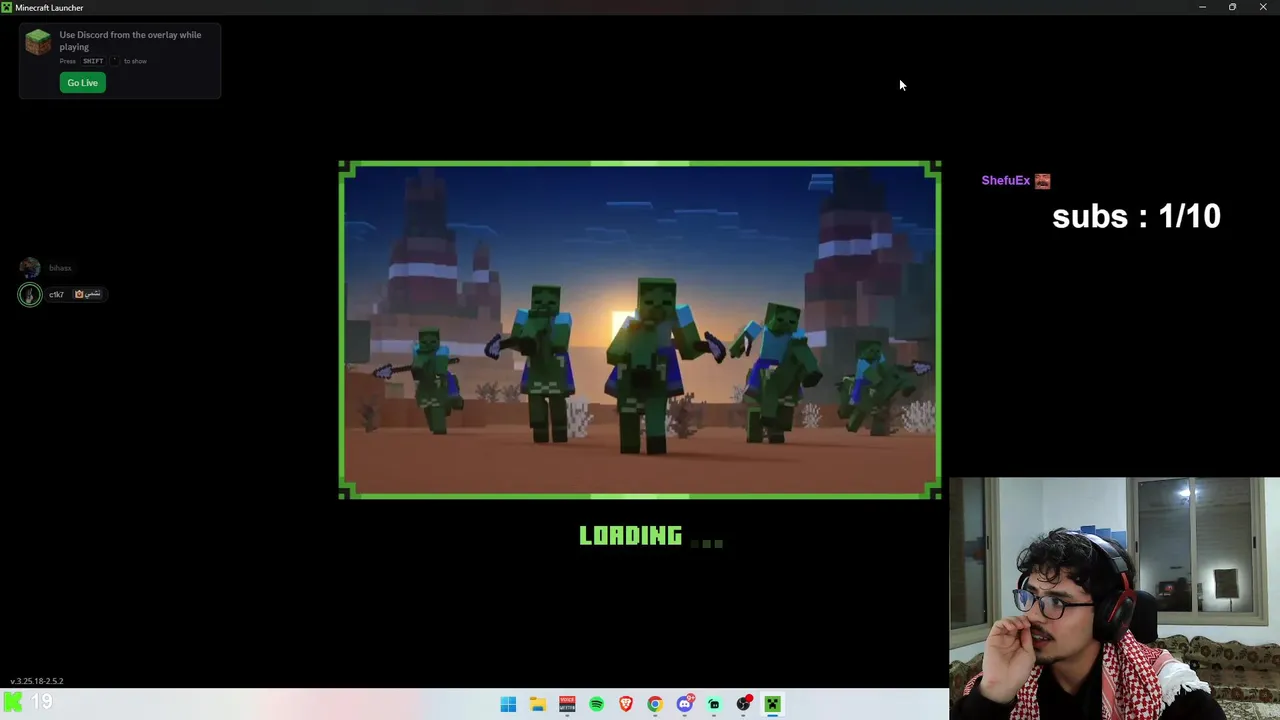Click the subs : 1/10 counter text

click(1136, 216)
